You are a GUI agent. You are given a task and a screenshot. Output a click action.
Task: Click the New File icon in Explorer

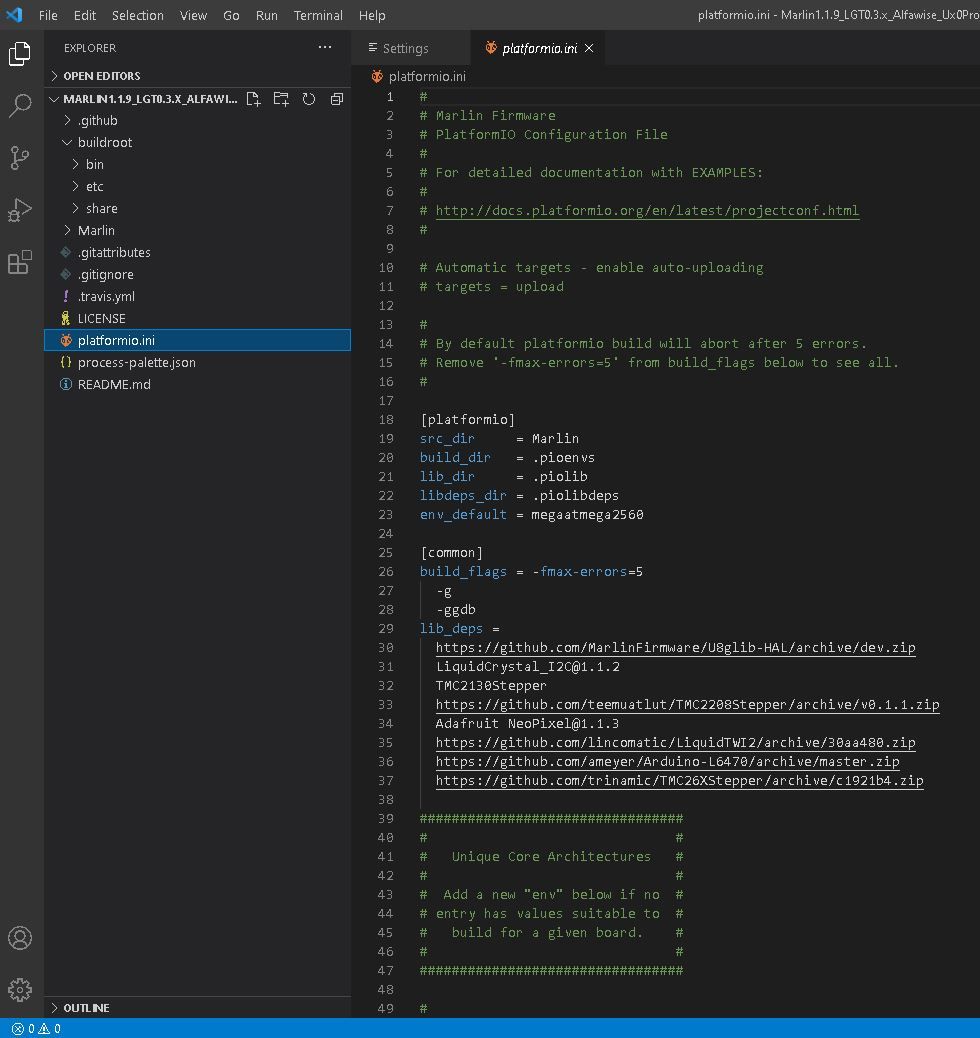pos(253,99)
